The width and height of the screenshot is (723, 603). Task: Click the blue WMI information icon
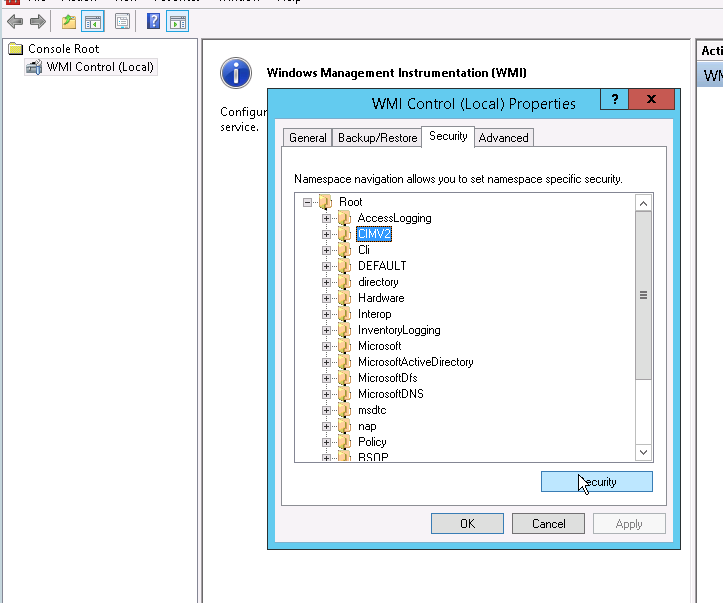tap(236, 73)
